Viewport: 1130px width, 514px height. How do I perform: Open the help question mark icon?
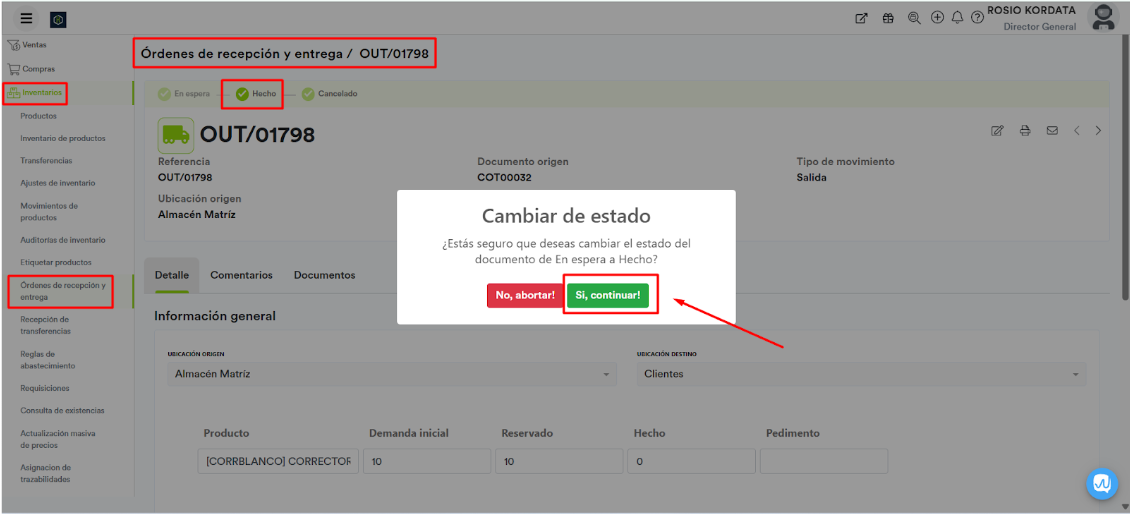point(977,18)
